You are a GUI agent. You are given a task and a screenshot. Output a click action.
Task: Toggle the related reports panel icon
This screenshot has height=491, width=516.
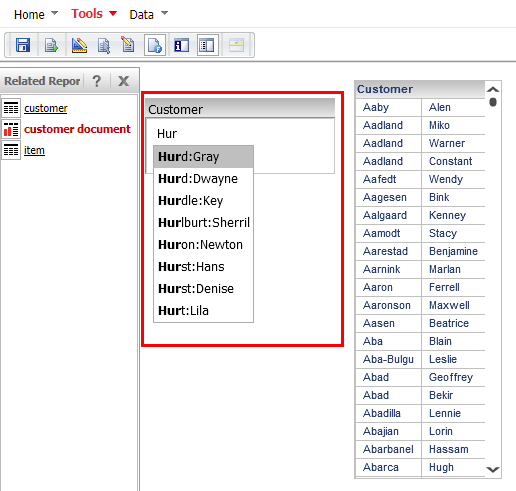[208, 45]
